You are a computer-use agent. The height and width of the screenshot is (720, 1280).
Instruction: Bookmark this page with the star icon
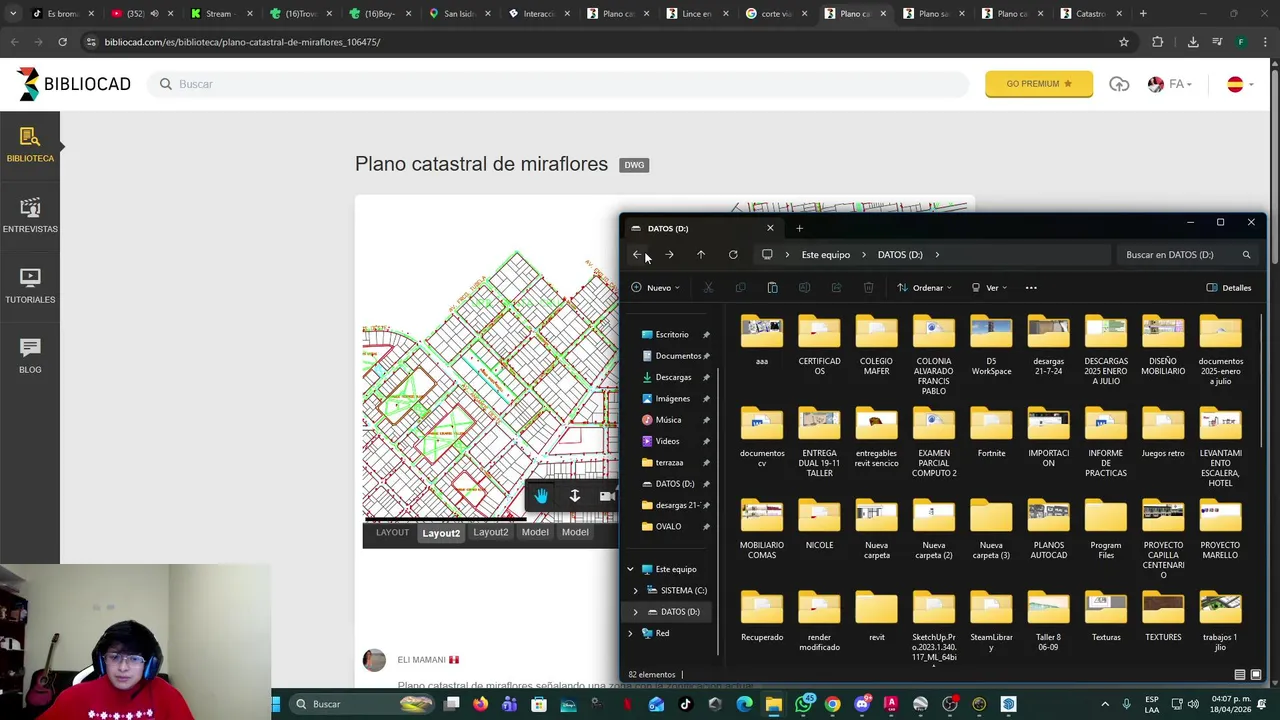[1124, 42]
